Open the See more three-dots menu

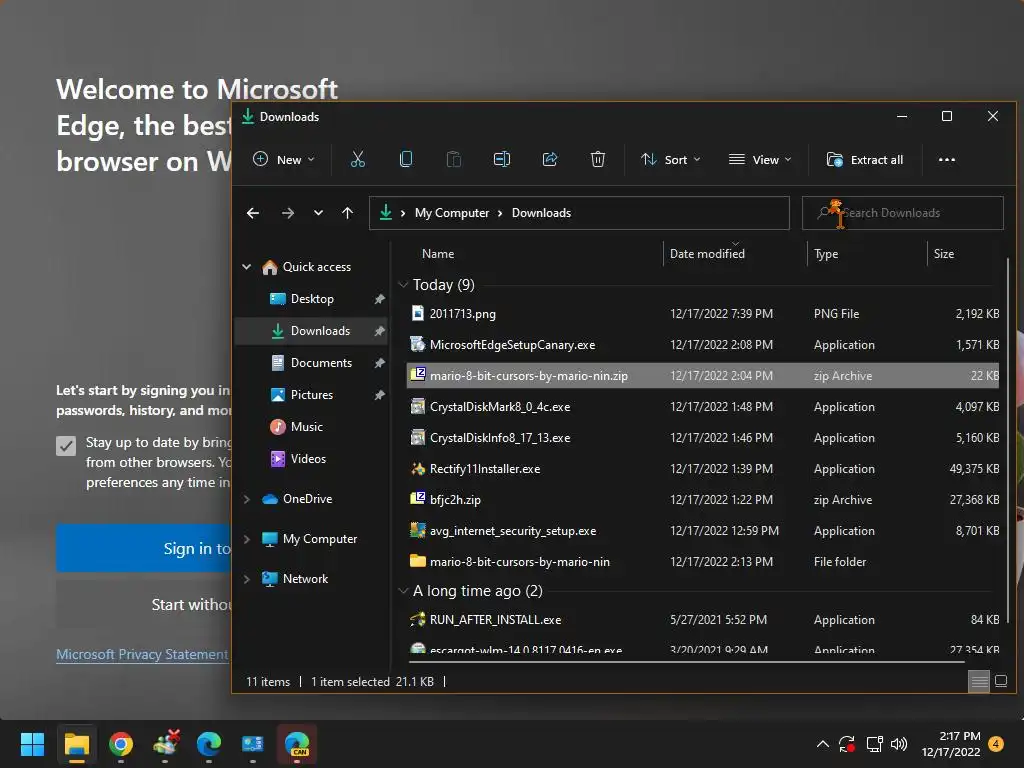click(x=947, y=159)
